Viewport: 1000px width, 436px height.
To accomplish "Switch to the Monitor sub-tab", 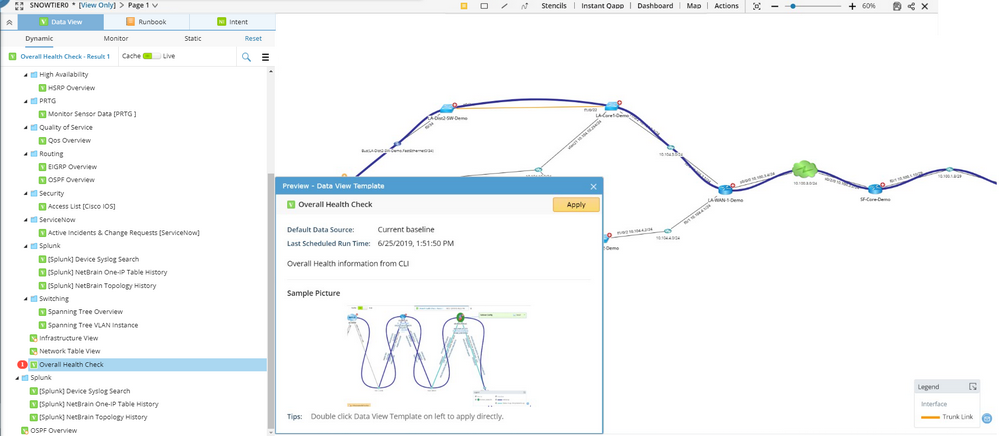I will tap(116, 38).
